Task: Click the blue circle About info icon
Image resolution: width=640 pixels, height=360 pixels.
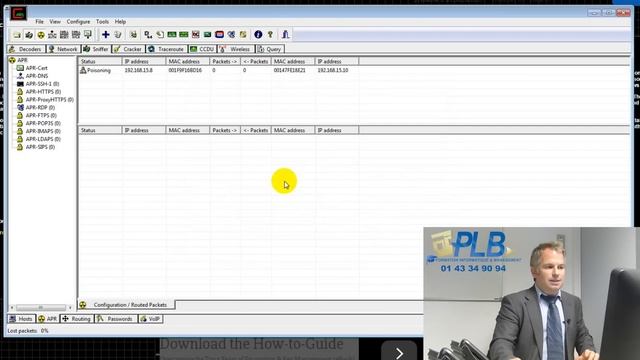Action: click(258, 35)
